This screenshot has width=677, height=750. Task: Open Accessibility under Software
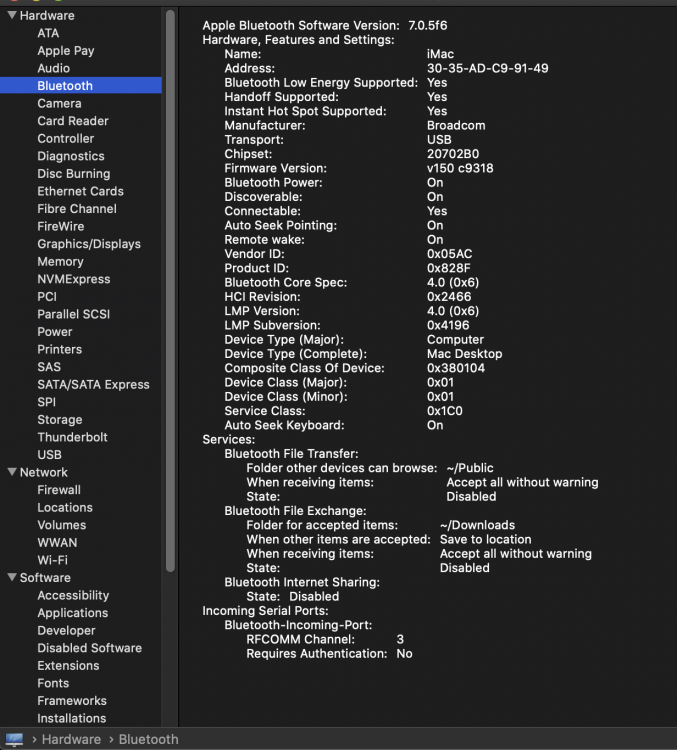73,596
